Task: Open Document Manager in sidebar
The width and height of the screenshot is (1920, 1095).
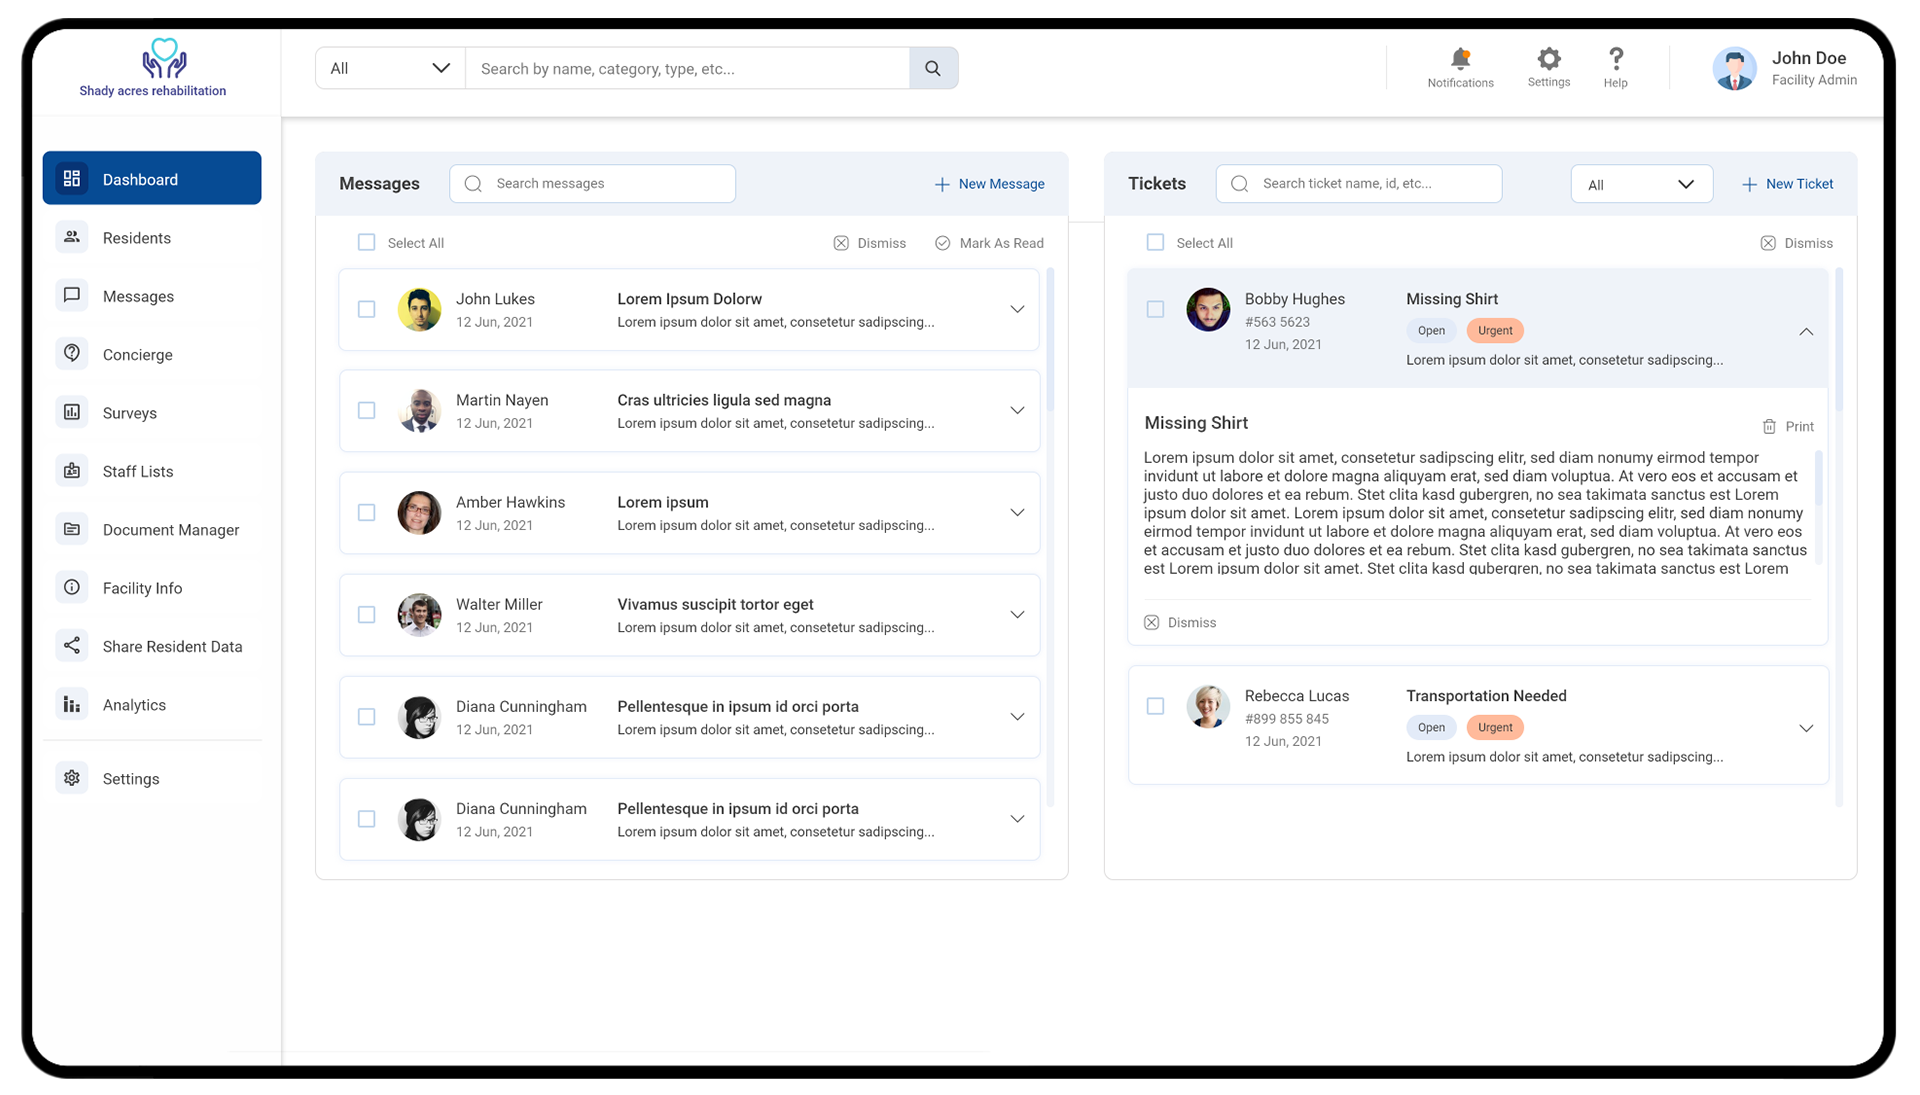Action: pos(152,529)
